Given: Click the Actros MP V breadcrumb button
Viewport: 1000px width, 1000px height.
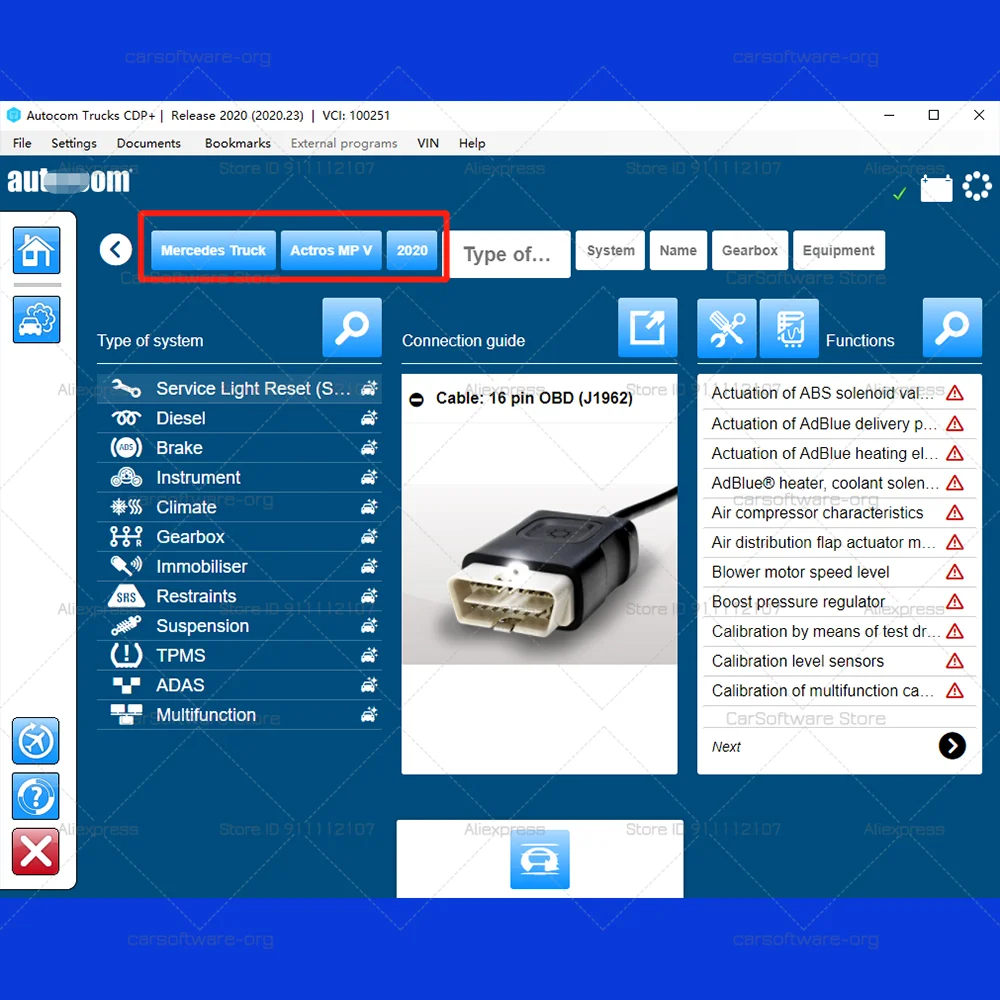Looking at the screenshot, I should [x=331, y=250].
